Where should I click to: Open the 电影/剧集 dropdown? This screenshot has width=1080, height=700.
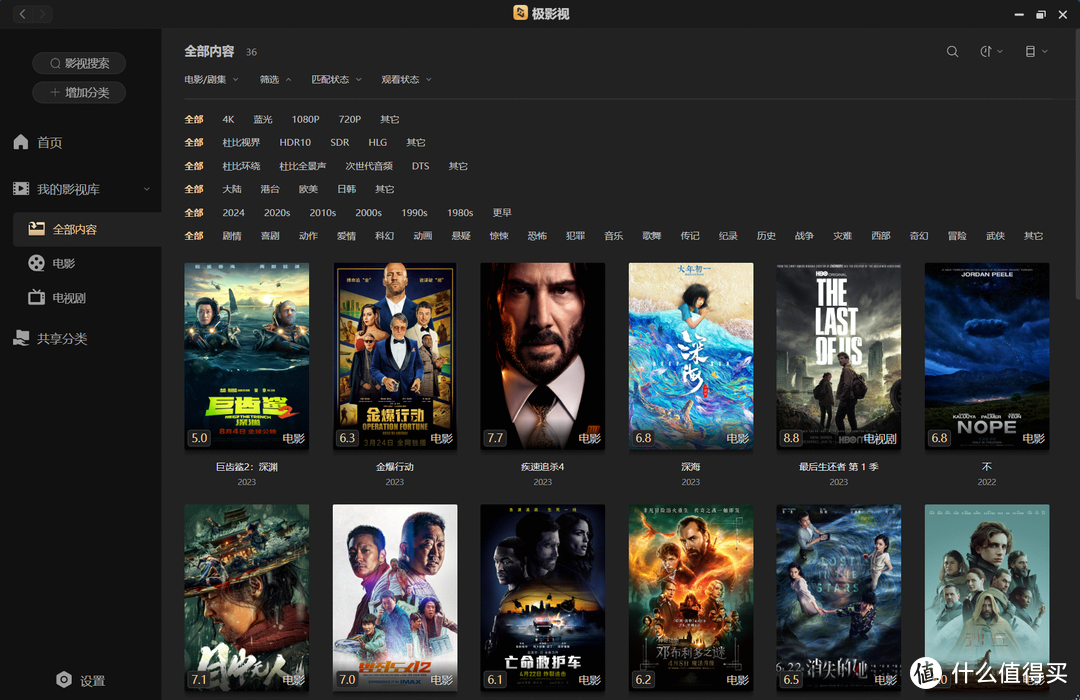[x=211, y=79]
